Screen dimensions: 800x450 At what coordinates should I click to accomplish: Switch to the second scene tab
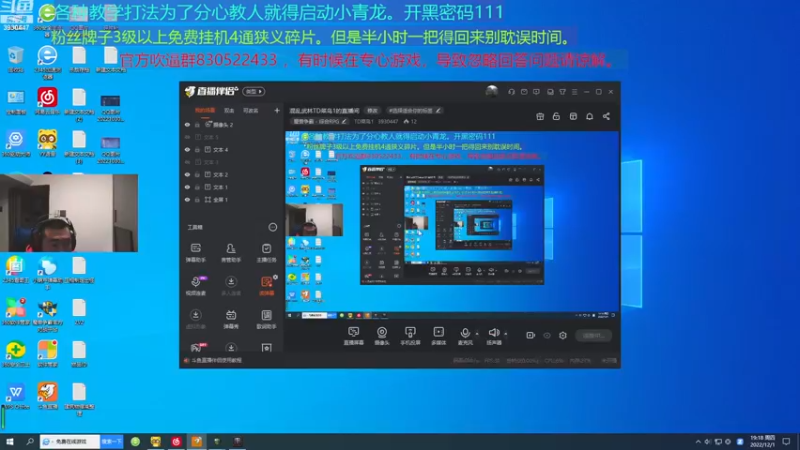(229, 110)
